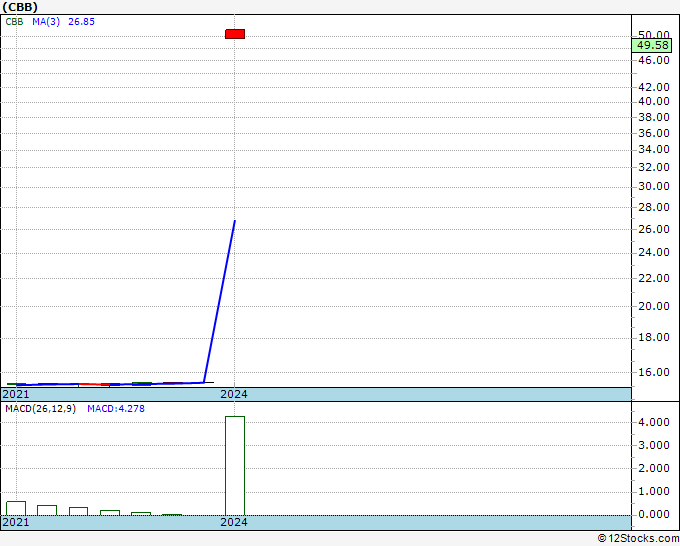
Task: Click the MACD:4.278 value label
Action: pos(116,409)
